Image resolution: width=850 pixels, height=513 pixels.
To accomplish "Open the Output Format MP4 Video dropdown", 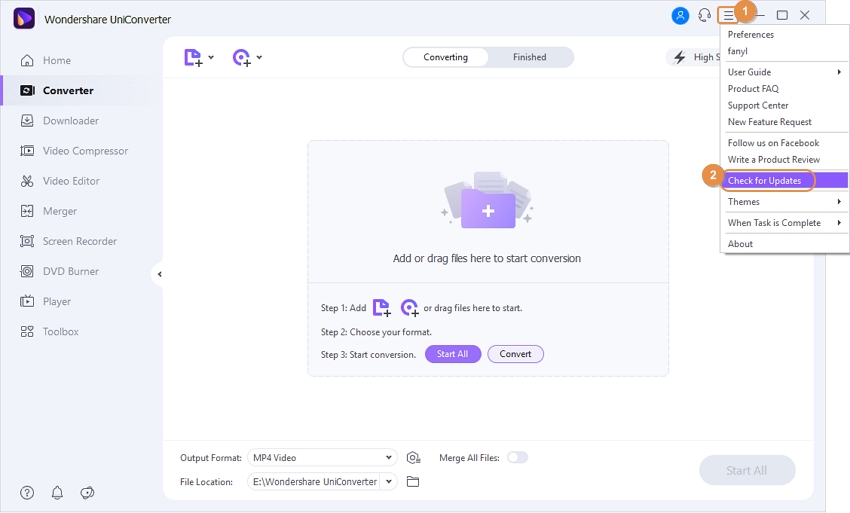I will pos(321,457).
